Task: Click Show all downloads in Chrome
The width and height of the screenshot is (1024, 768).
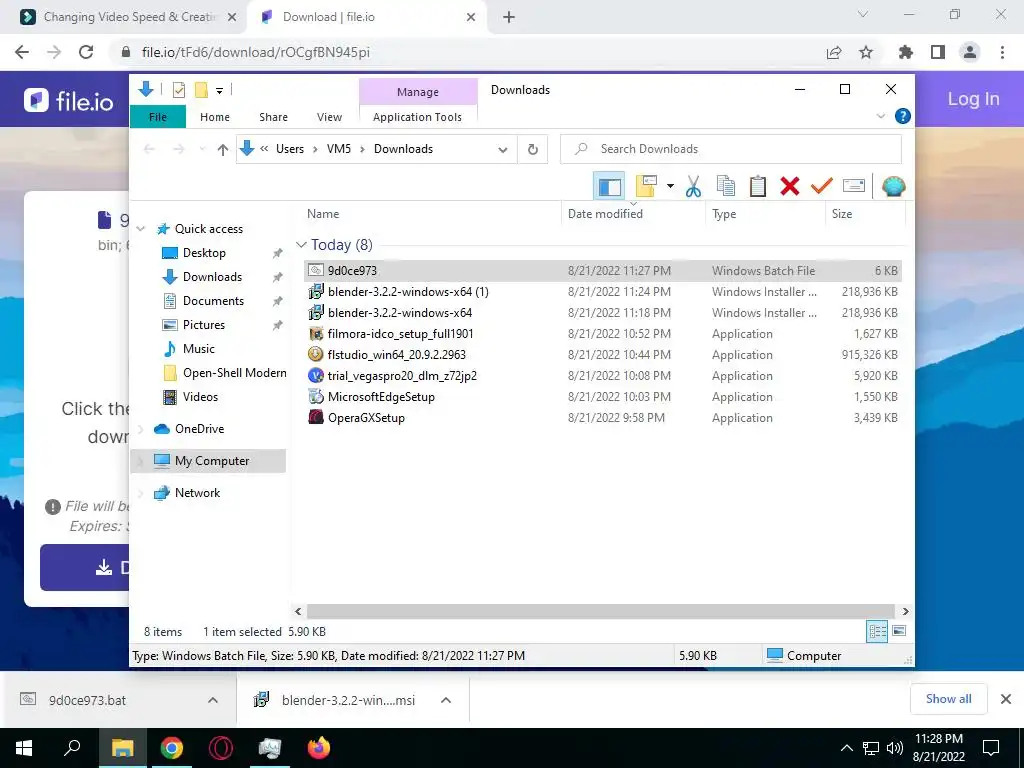Action: (948, 699)
